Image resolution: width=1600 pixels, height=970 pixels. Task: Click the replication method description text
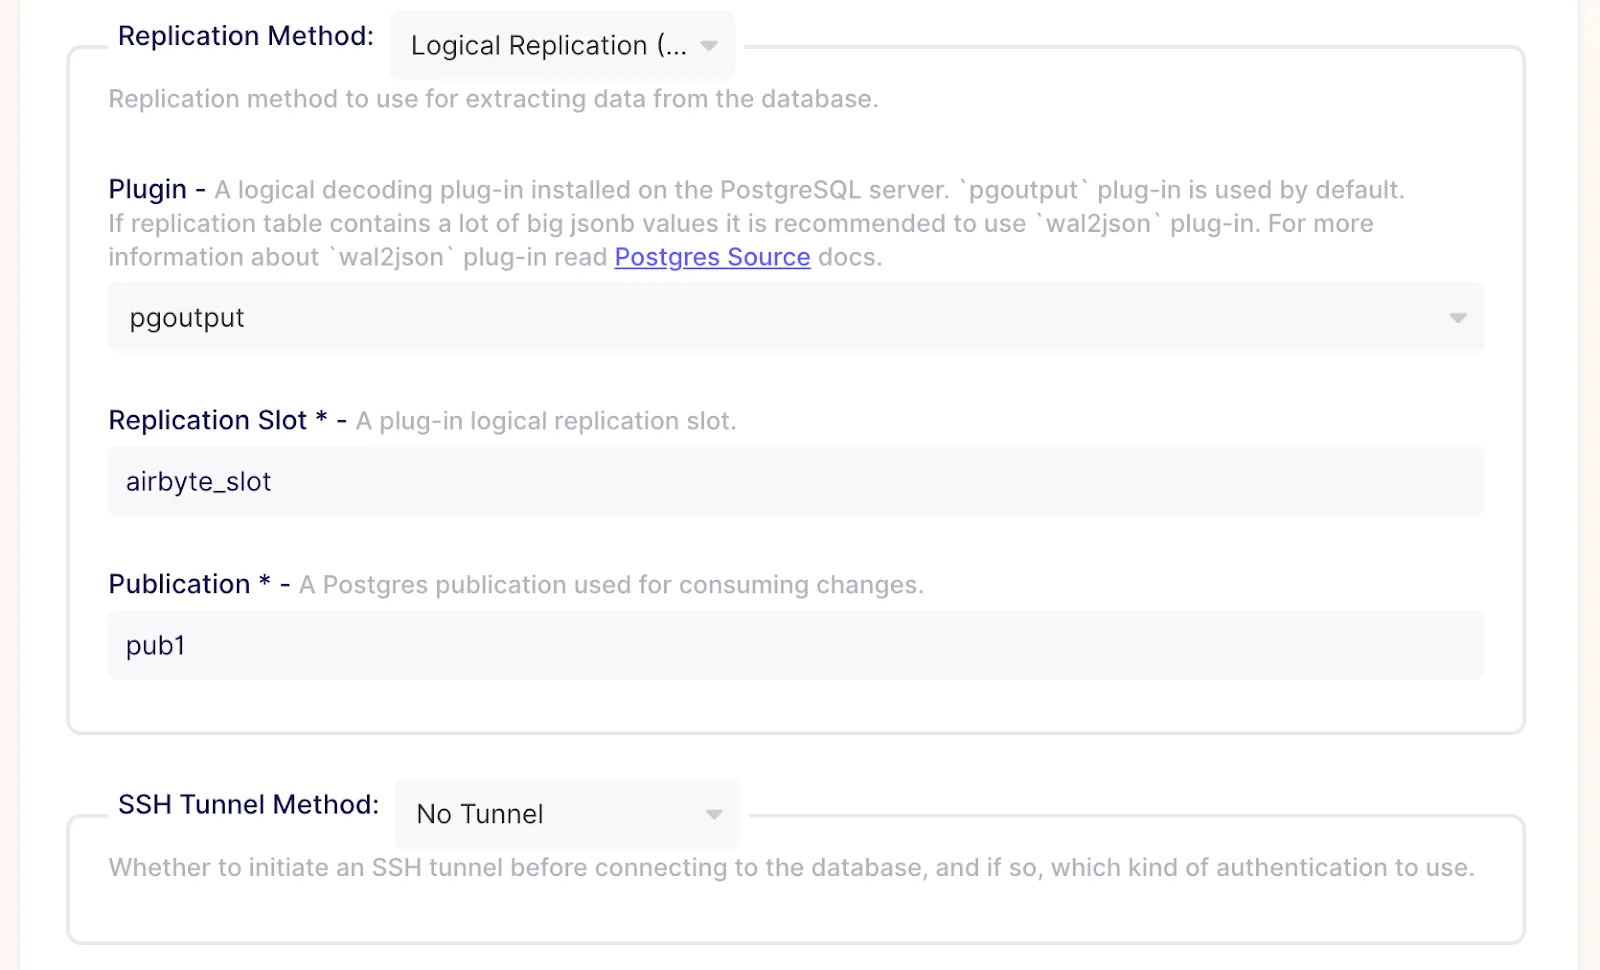(x=493, y=99)
